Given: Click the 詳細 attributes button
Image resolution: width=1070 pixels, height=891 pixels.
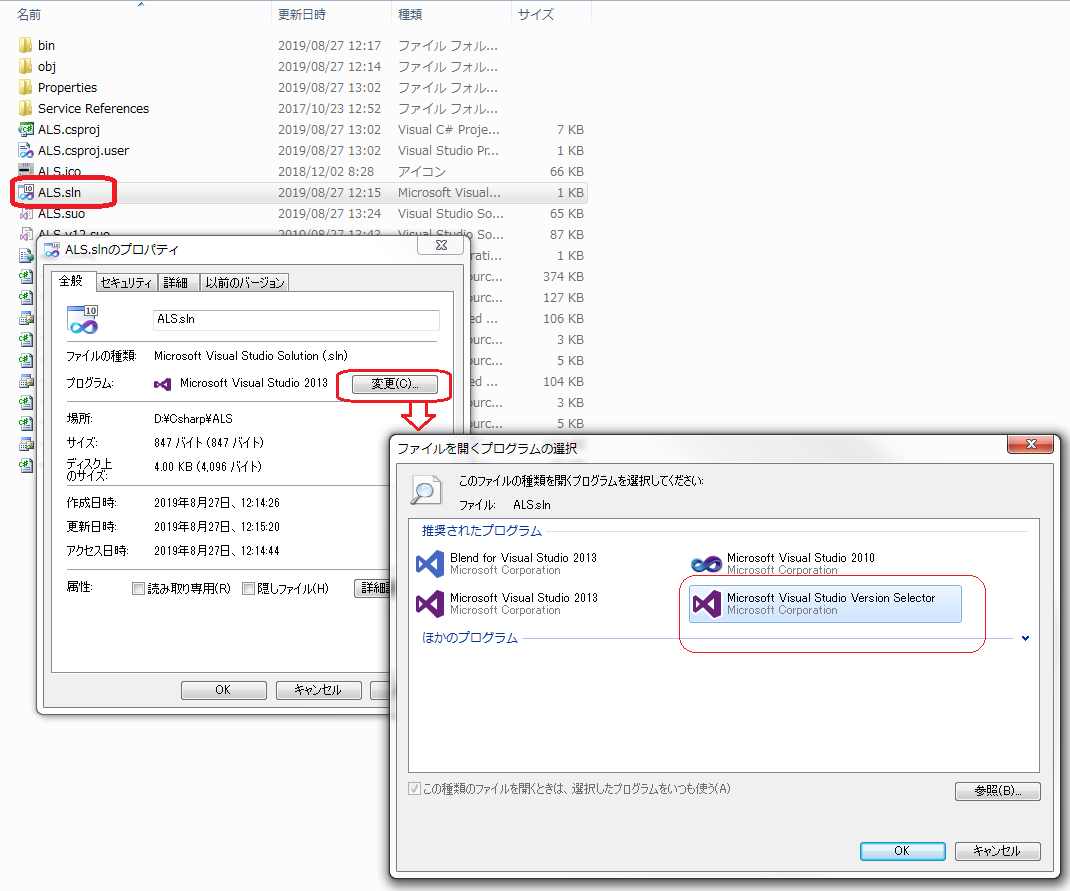Looking at the screenshot, I should point(372,588).
